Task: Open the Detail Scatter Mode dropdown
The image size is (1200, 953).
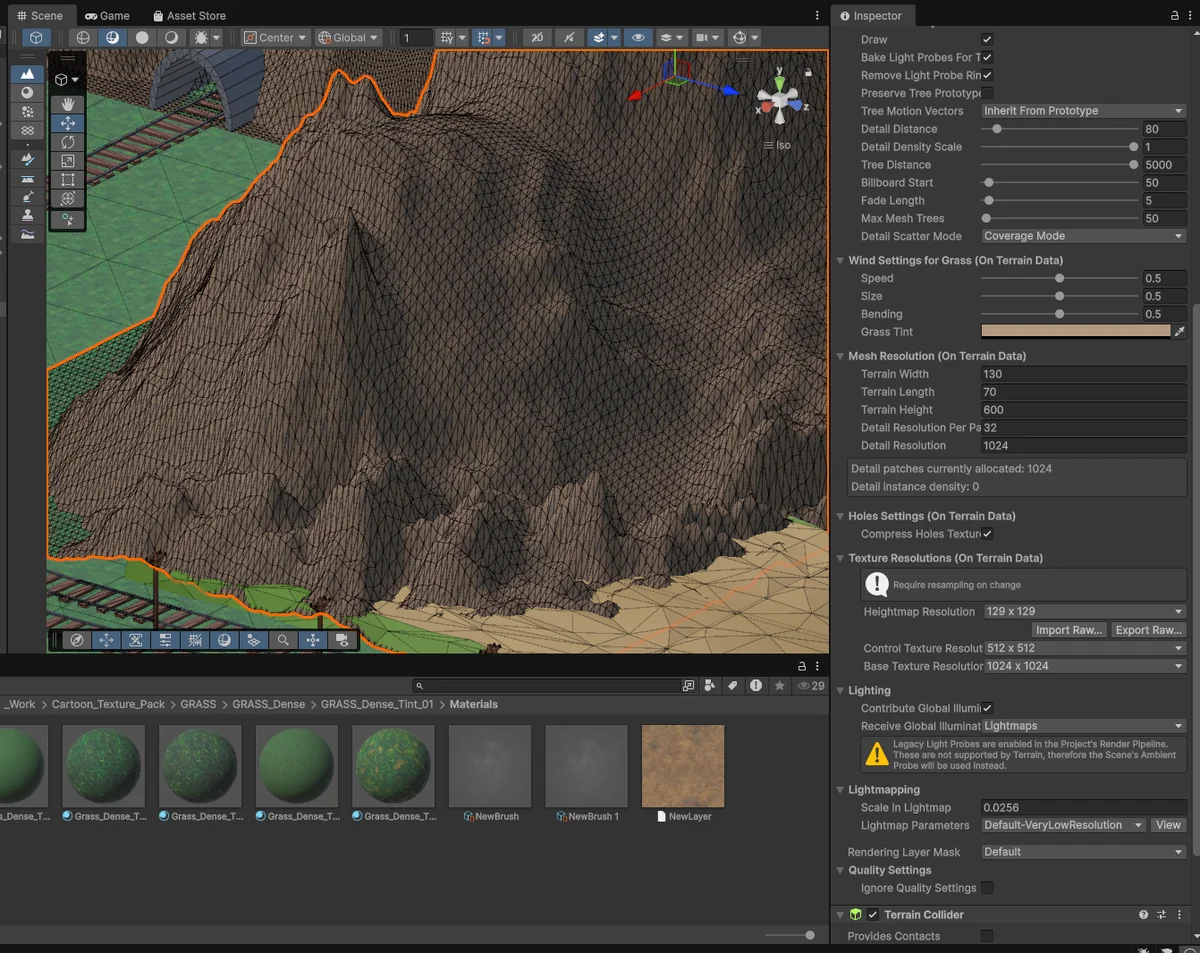Action: pyautogui.click(x=1083, y=236)
